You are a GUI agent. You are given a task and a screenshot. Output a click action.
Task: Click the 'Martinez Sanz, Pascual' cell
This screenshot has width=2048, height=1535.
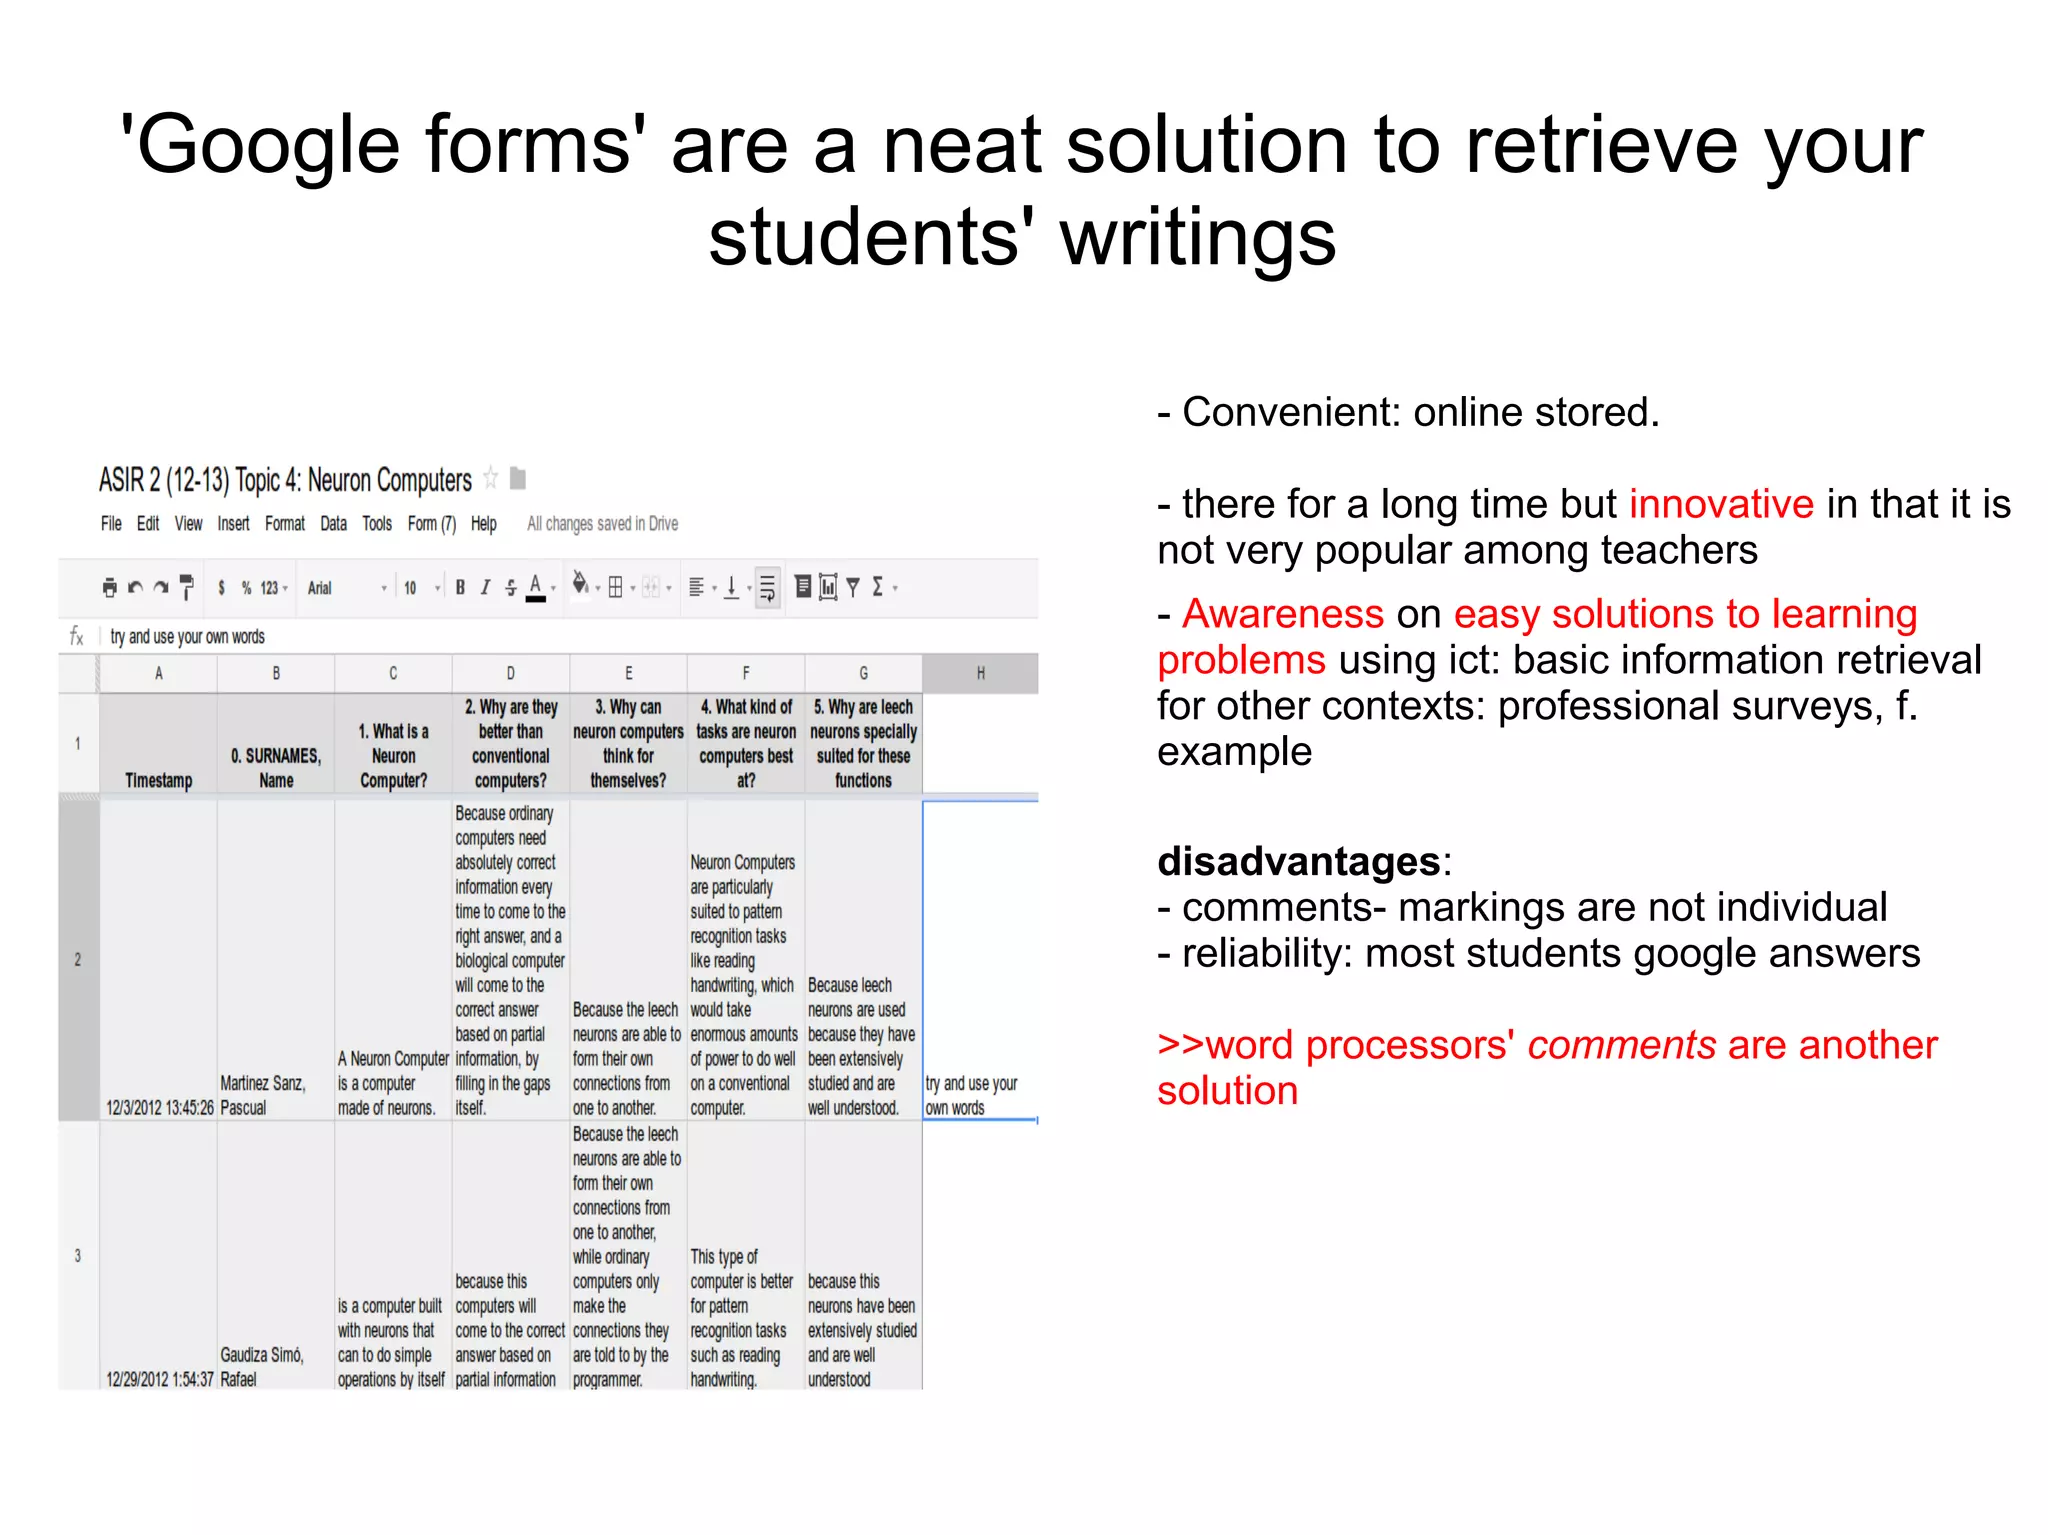[x=276, y=960]
